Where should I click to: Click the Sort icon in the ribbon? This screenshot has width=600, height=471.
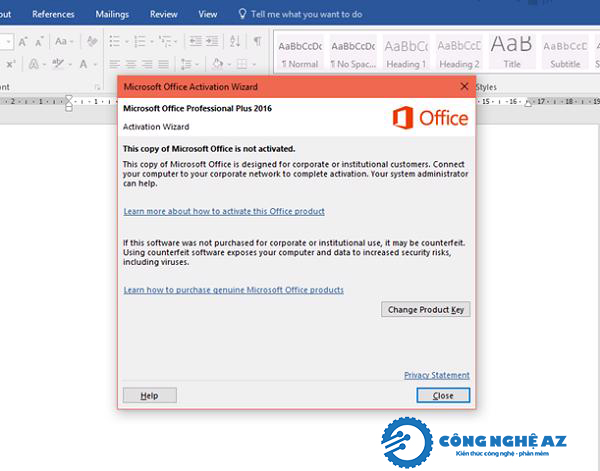[x=235, y=41]
